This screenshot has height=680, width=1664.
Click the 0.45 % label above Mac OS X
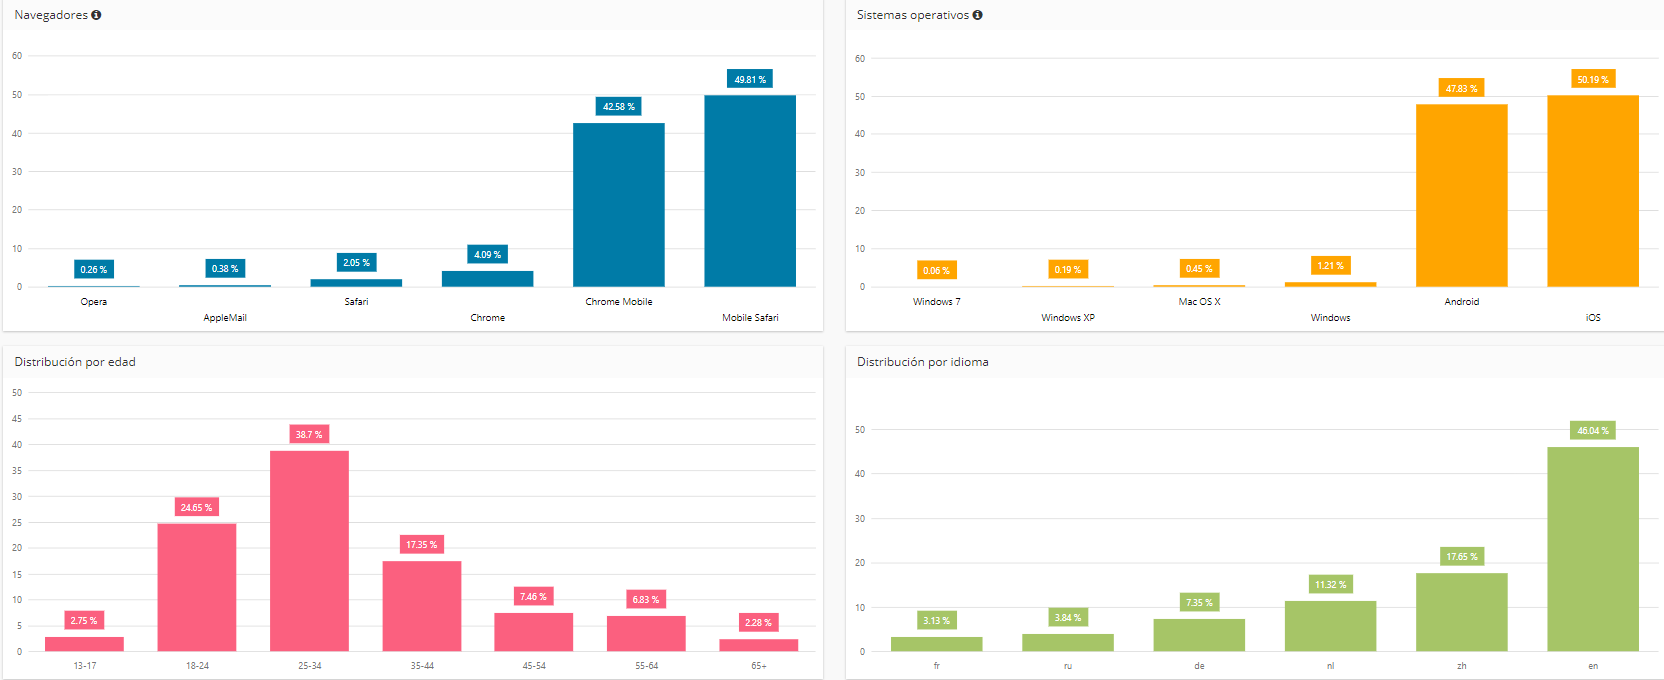click(x=1199, y=268)
